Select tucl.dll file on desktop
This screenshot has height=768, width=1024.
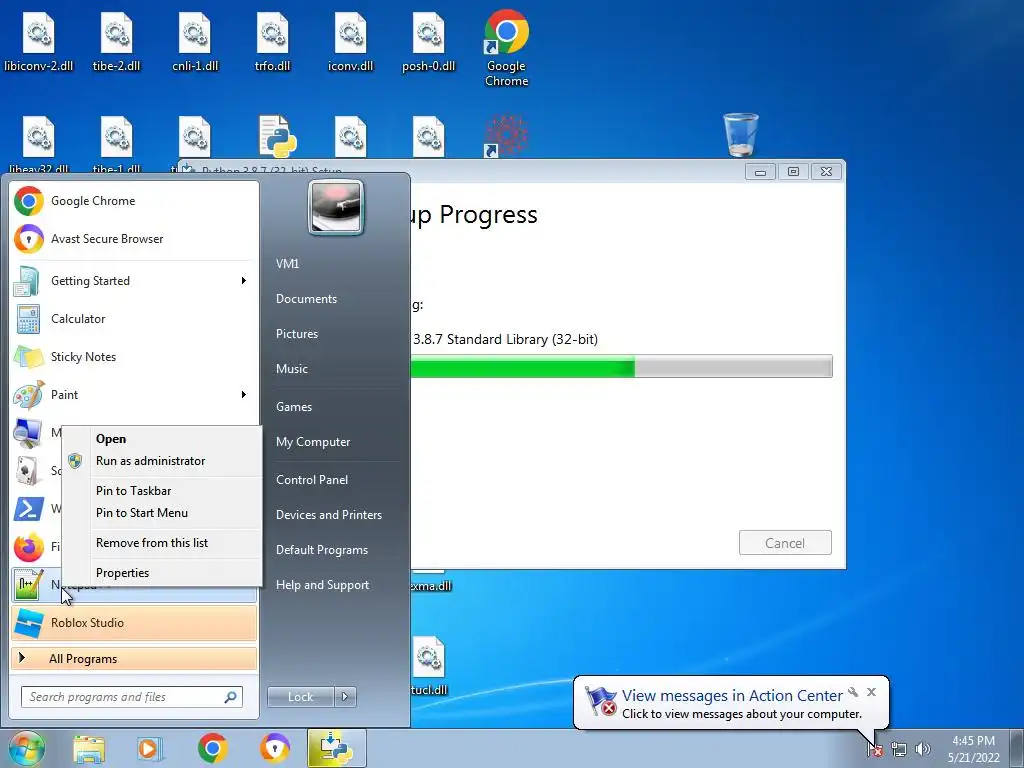(x=429, y=666)
